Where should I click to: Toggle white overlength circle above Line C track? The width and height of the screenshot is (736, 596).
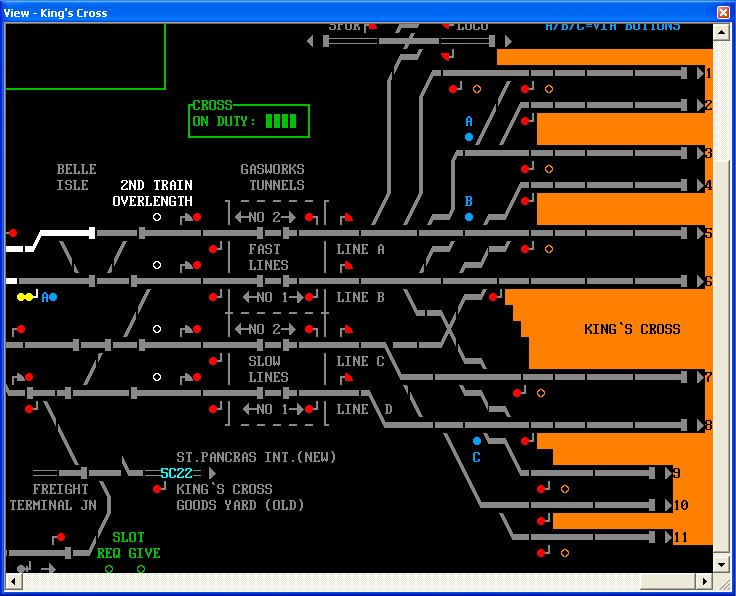point(157,329)
